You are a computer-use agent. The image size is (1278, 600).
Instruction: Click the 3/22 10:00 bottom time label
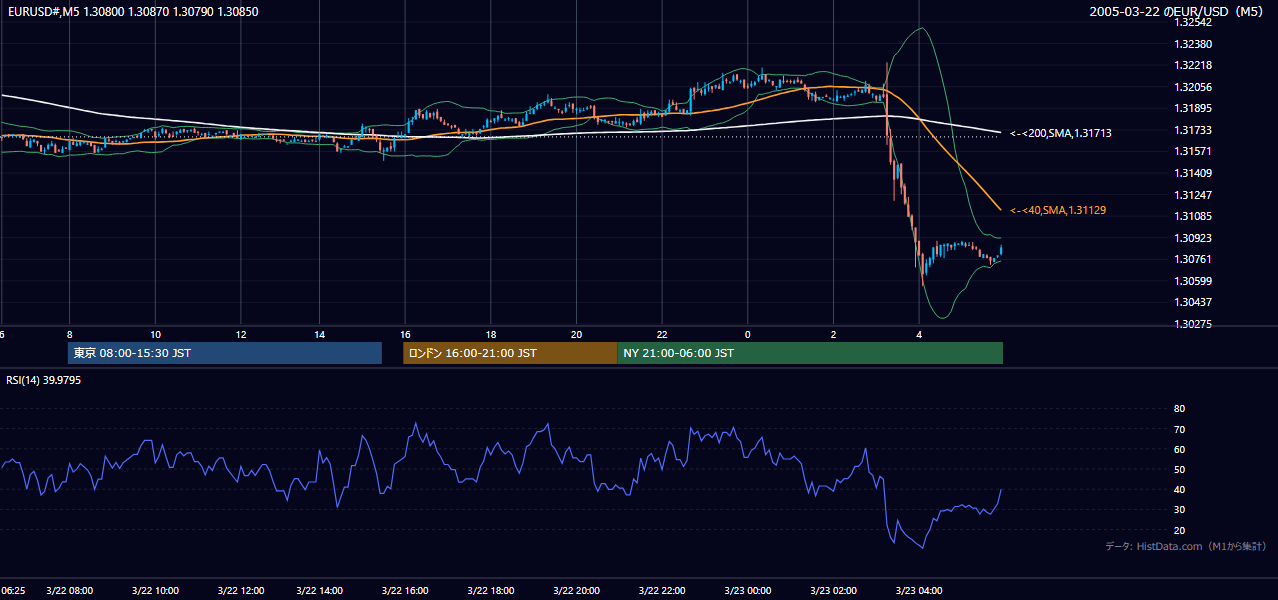coord(155,591)
